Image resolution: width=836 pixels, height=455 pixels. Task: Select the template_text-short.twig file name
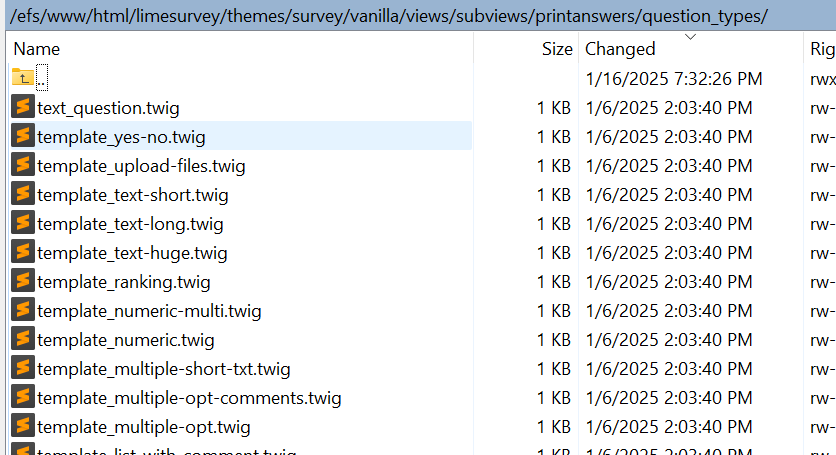pyautogui.click(x=133, y=195)
